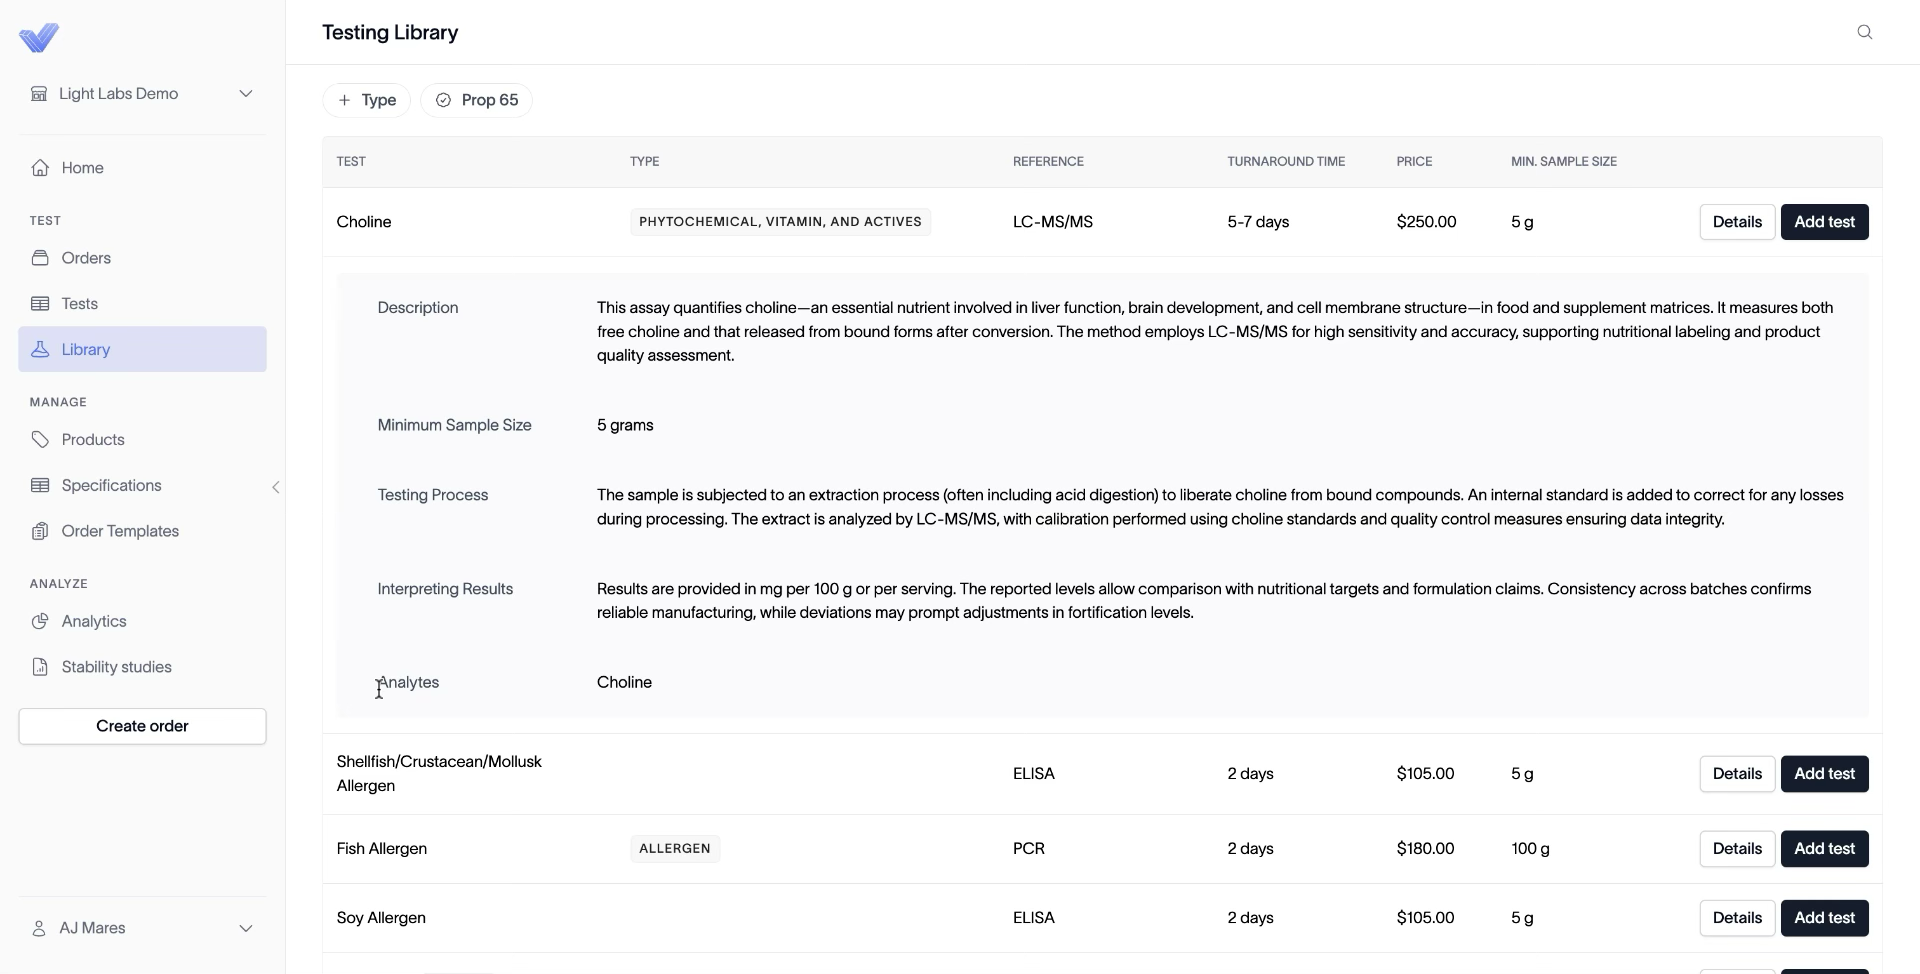The image size is (1920, 974).
Task: Open Orders via box icon
Action: 40,258
